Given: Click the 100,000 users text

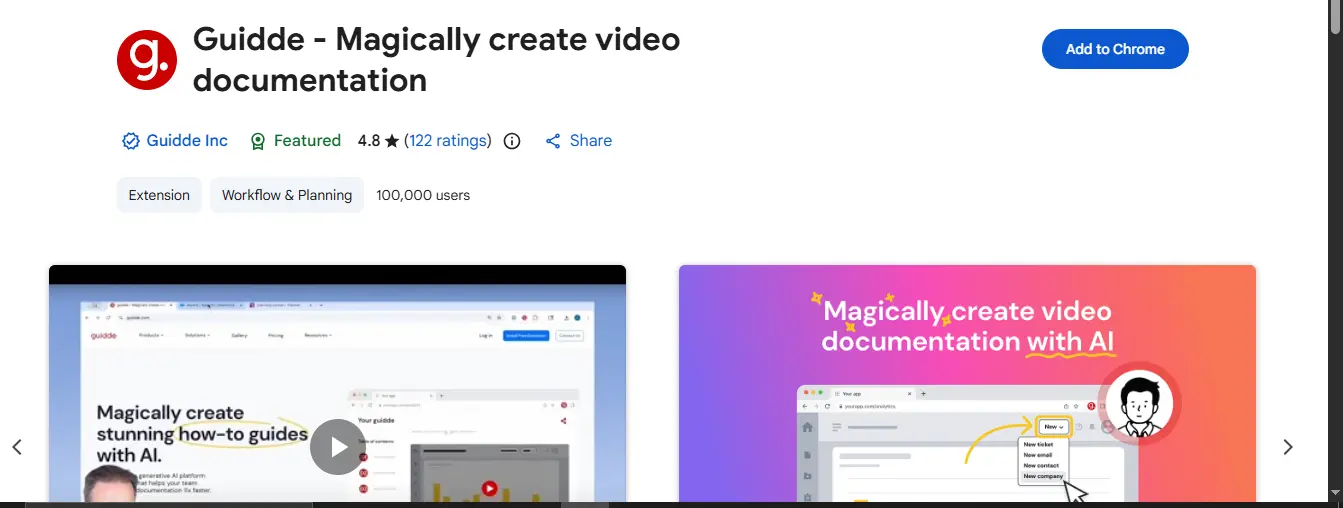Looking at the screenshot, I should click(x=423, y=195).
